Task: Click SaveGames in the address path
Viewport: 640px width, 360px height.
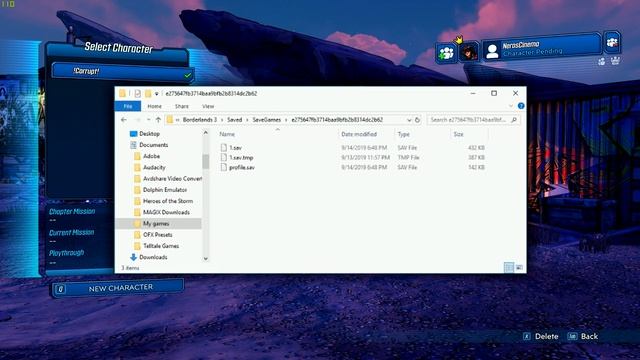Action: 267,120
